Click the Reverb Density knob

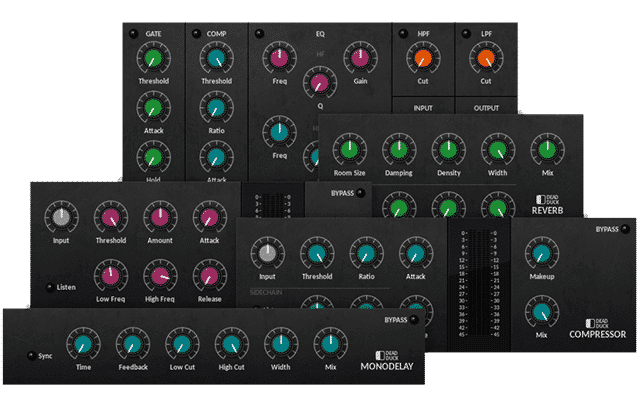click(x=449, y=150)
